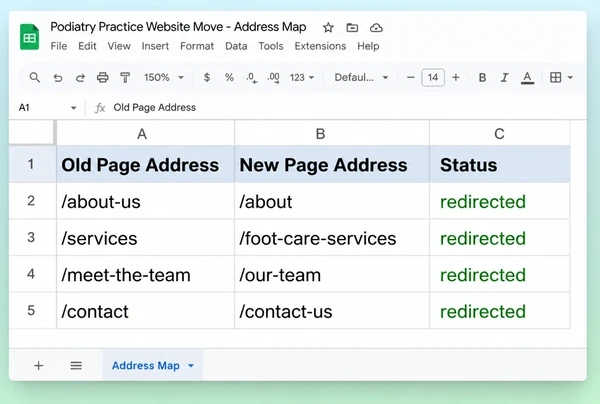Open borders dropdown arrow
This screenshot has width=600, height=404.
tap(570, 78)
